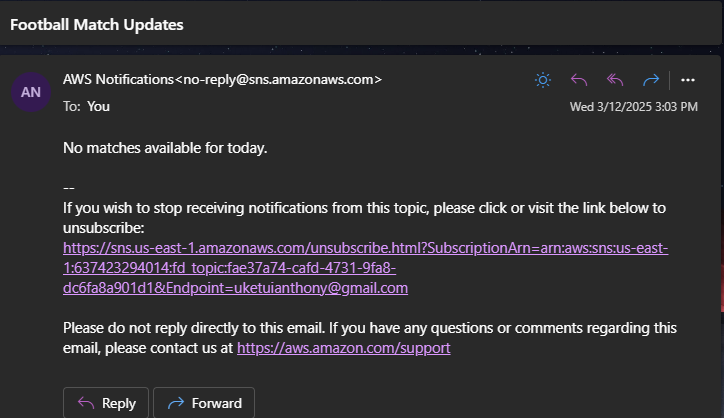Click the AN sender avatar

pyautogui.click(x=31, y=92)
